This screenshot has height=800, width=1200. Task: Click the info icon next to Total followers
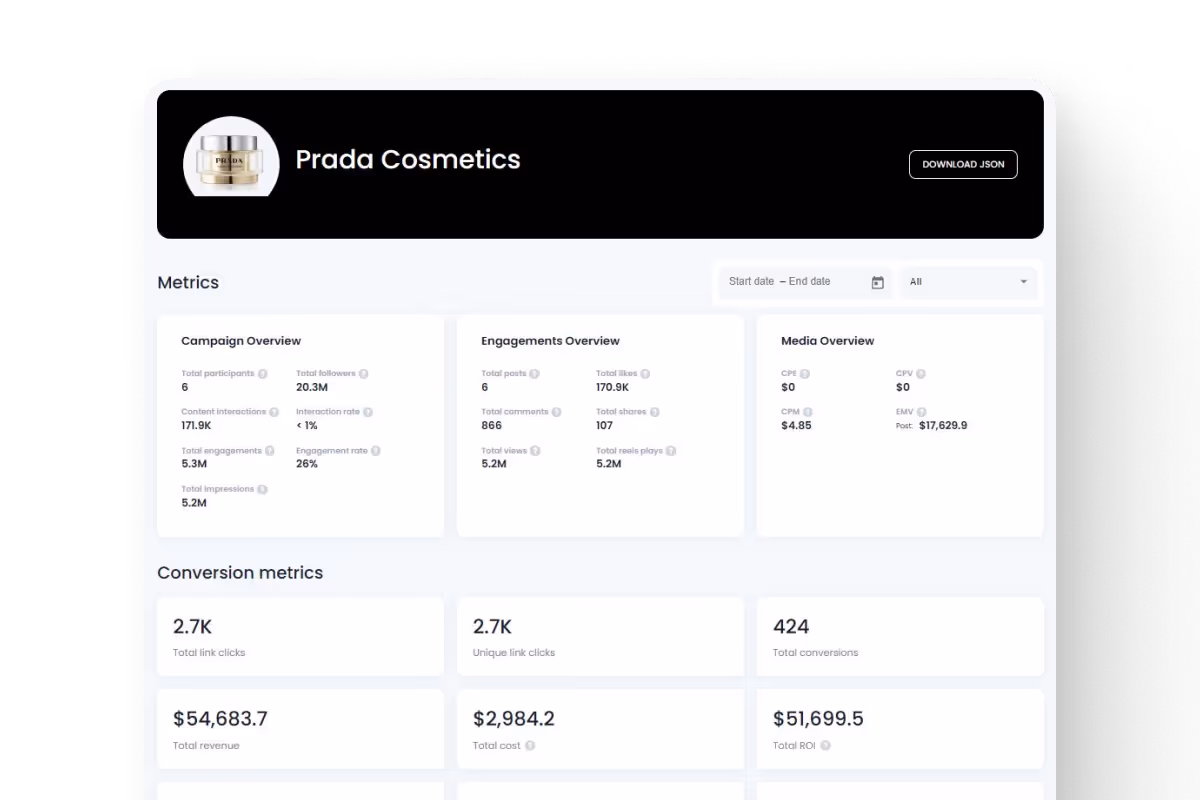click(363, 374)
